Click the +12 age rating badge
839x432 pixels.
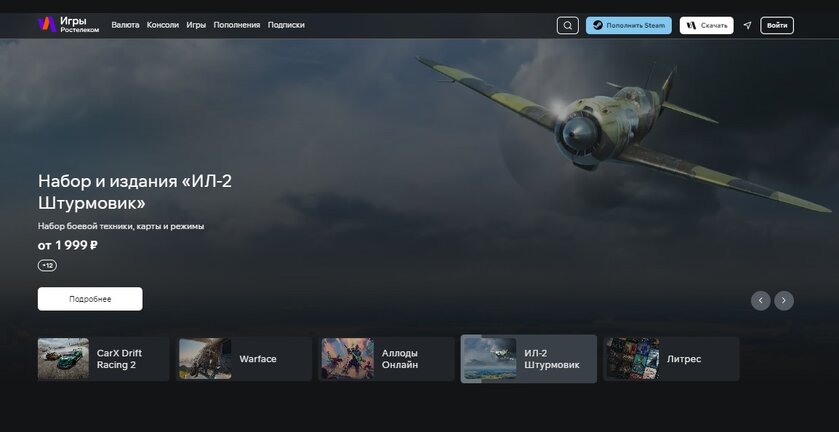[x=47, y=266]
